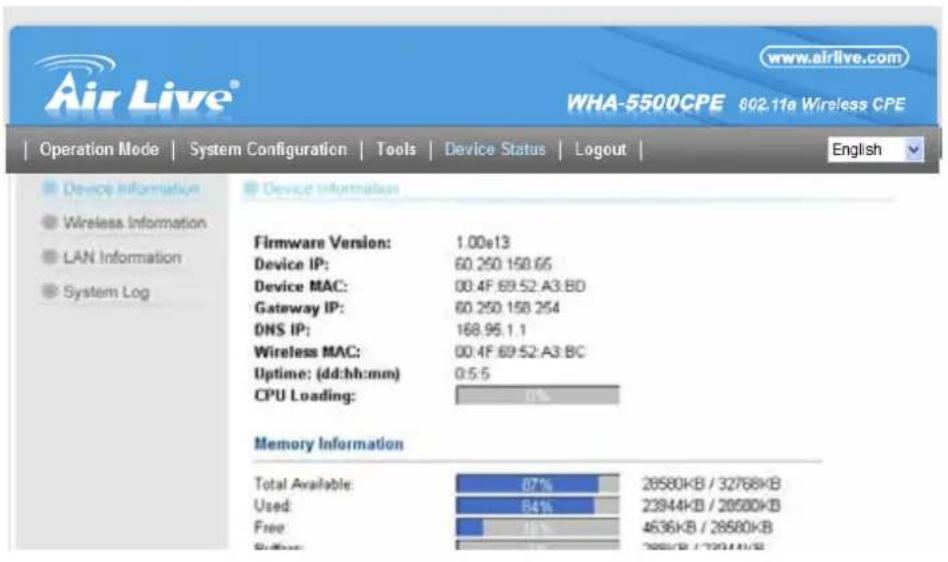This screenshot has width=948, height=562.
Task: Click the AirLive logo
Action: (137, 85)
